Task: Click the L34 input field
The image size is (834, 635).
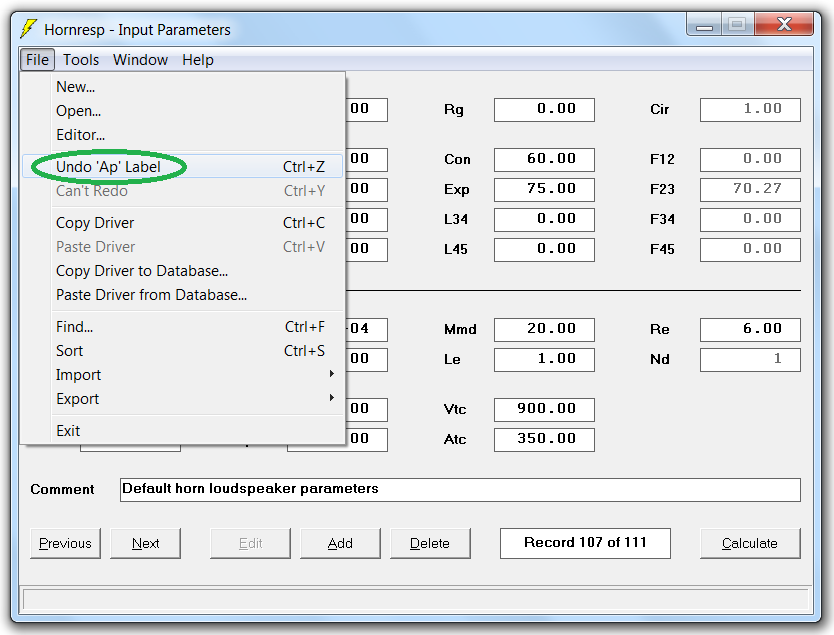Action: [544, 220]
